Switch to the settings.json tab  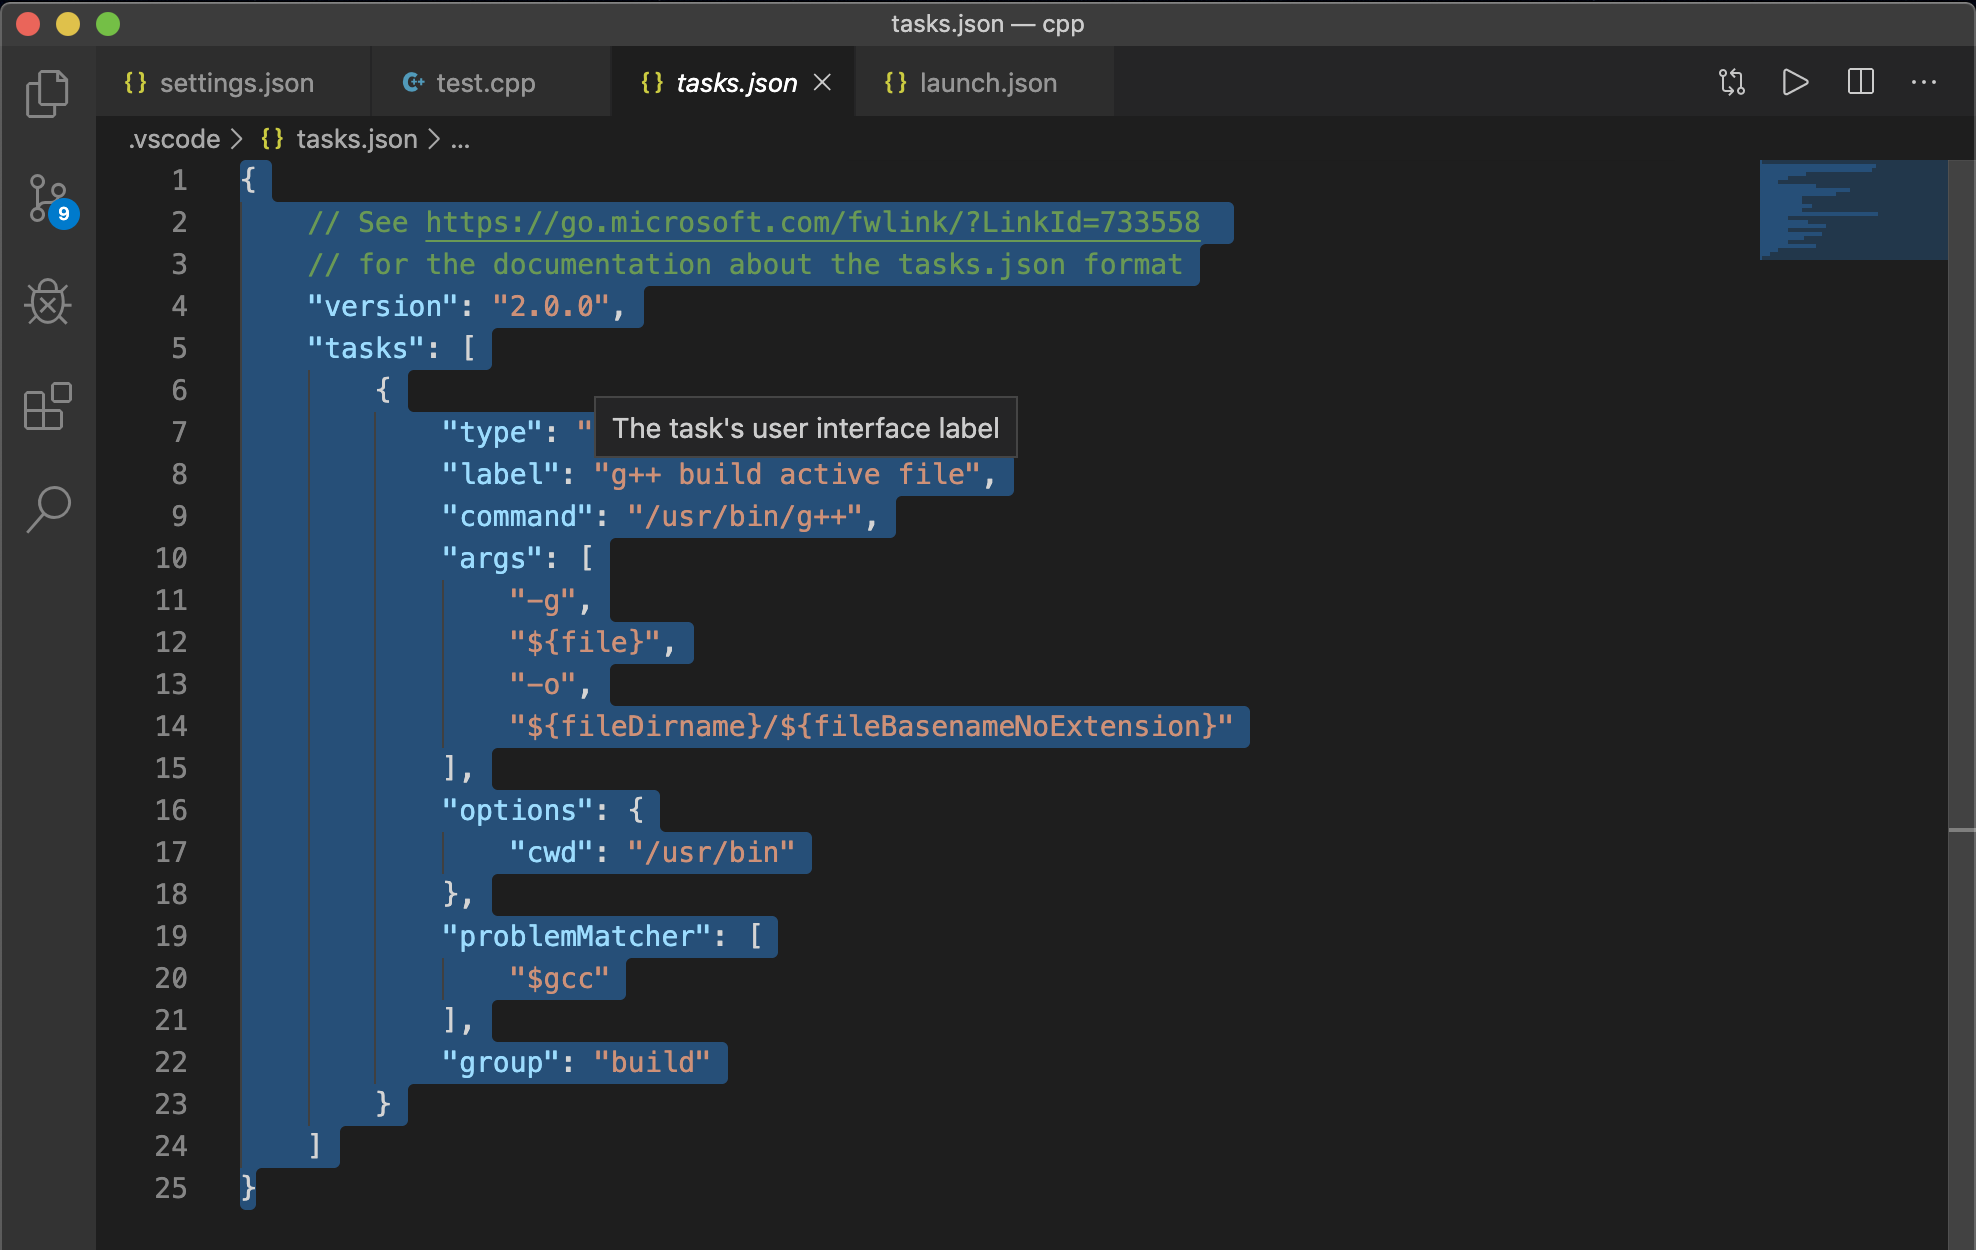236,83
